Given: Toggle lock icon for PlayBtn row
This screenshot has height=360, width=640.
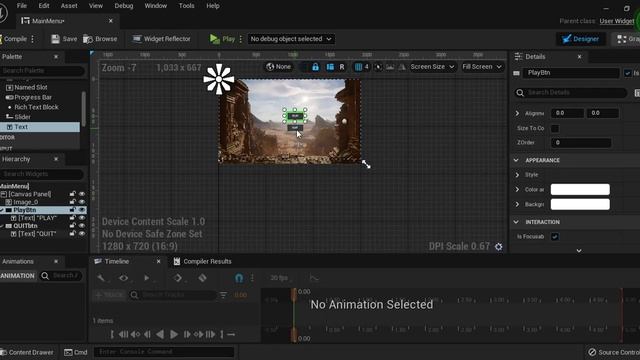Looking at the screenshot, I should tap(72, 210).
